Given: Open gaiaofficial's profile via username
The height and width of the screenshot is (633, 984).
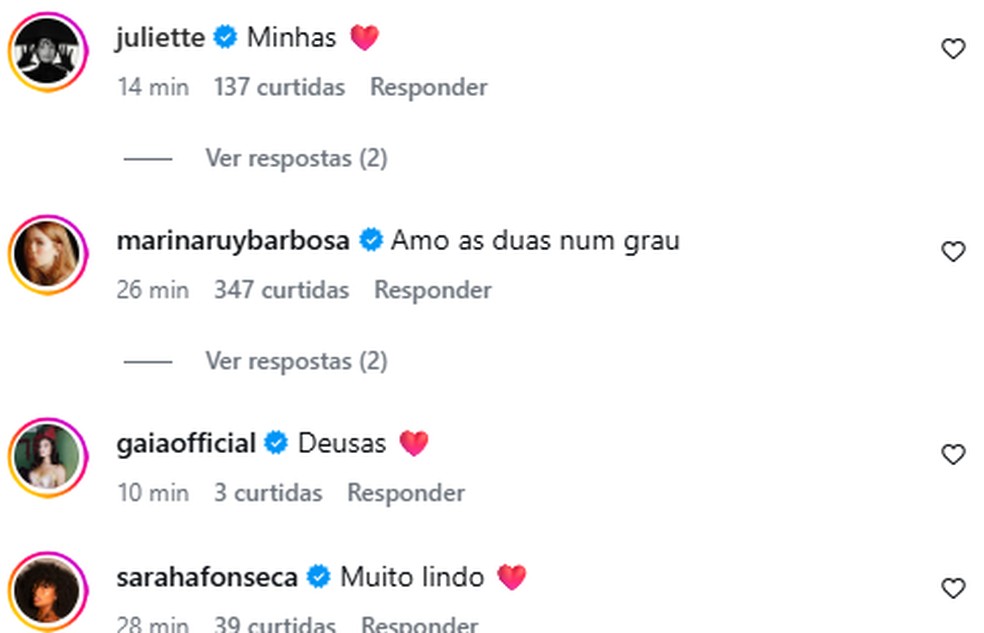Looking at the screenshot, I should 185,442.
